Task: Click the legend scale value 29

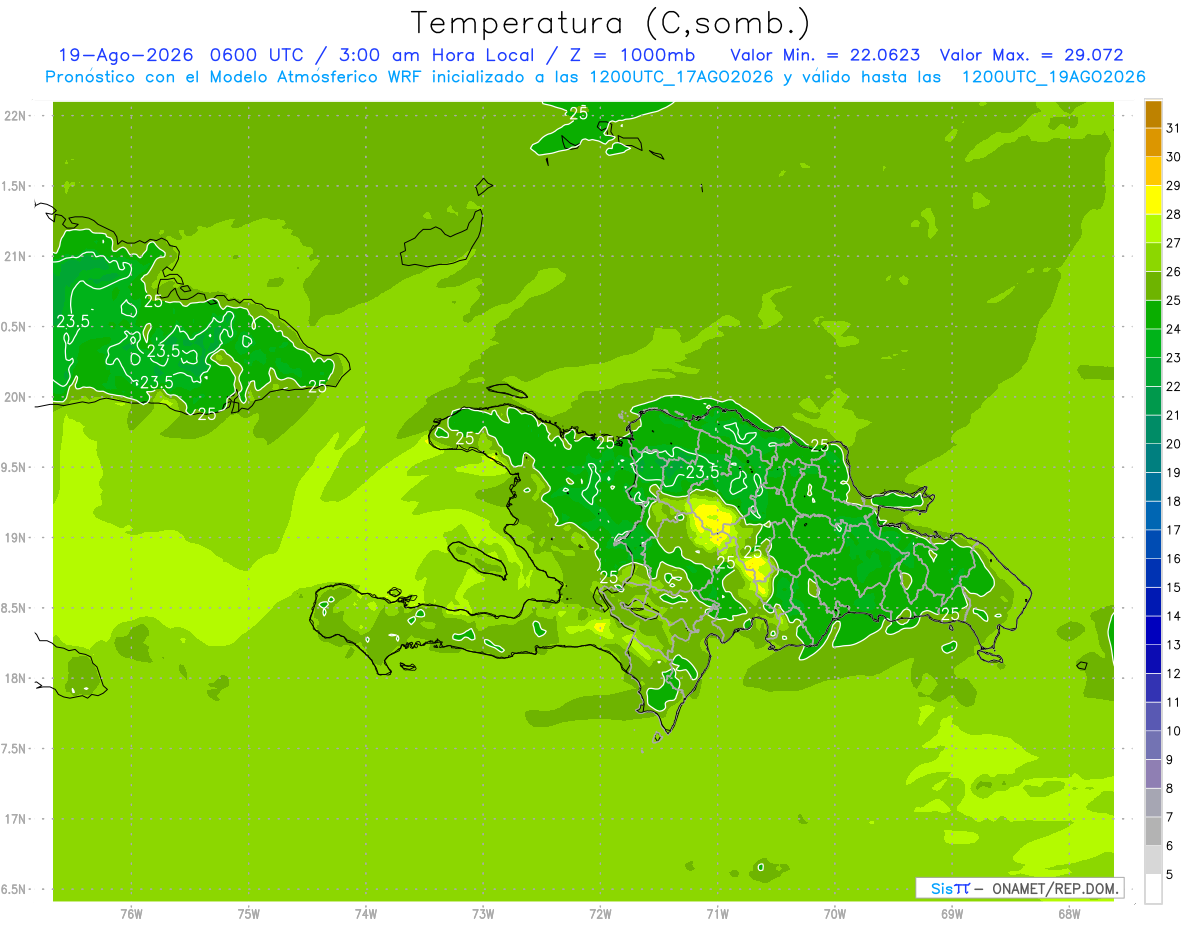Action: (x=1174, y=186)
